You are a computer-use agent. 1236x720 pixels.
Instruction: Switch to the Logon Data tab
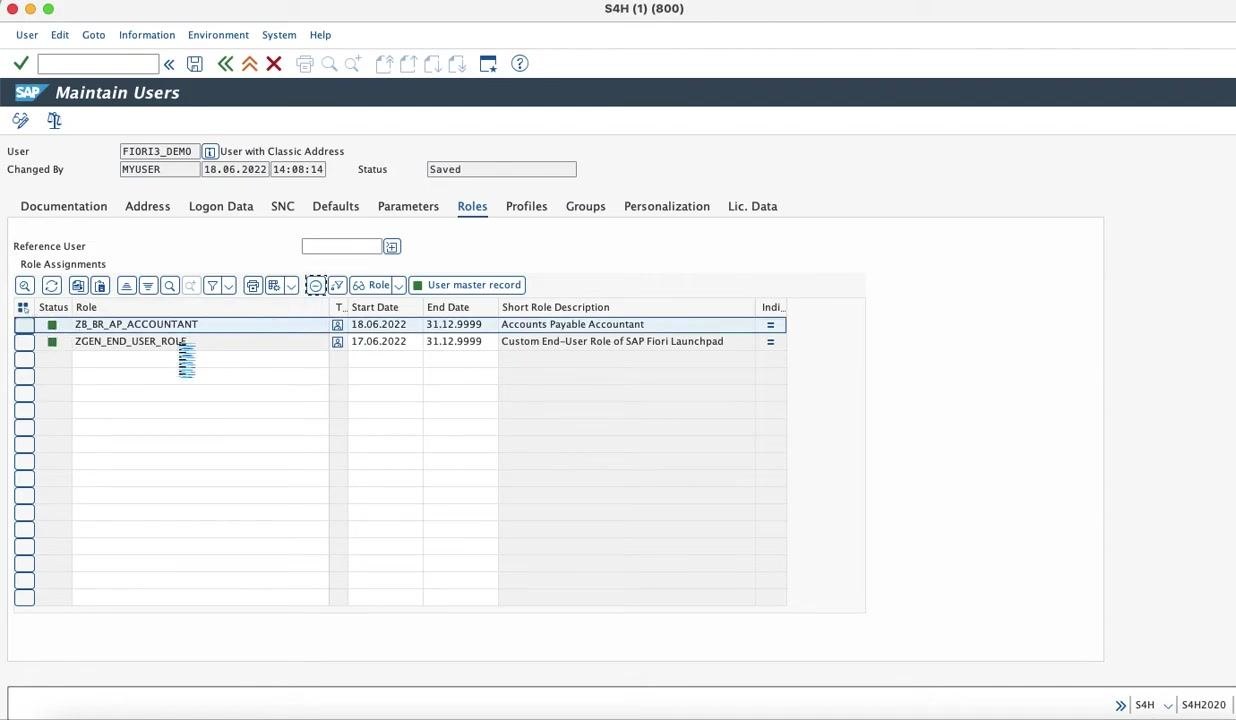[221, 207]
